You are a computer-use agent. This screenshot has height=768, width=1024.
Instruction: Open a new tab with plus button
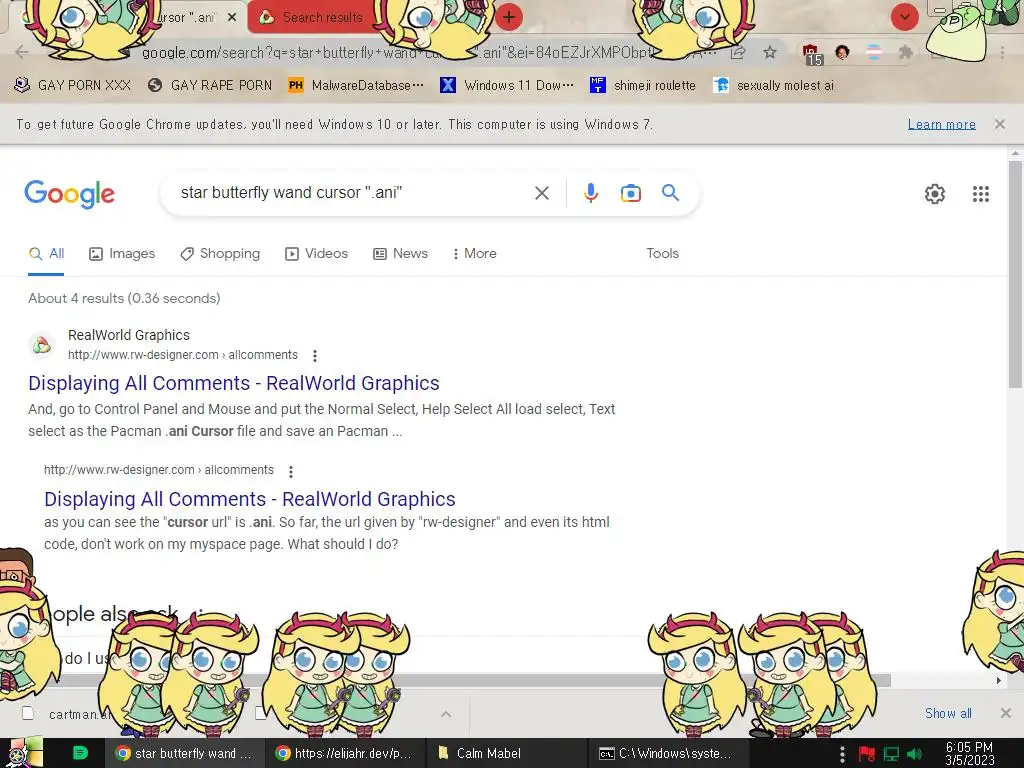tap(509, 17)
